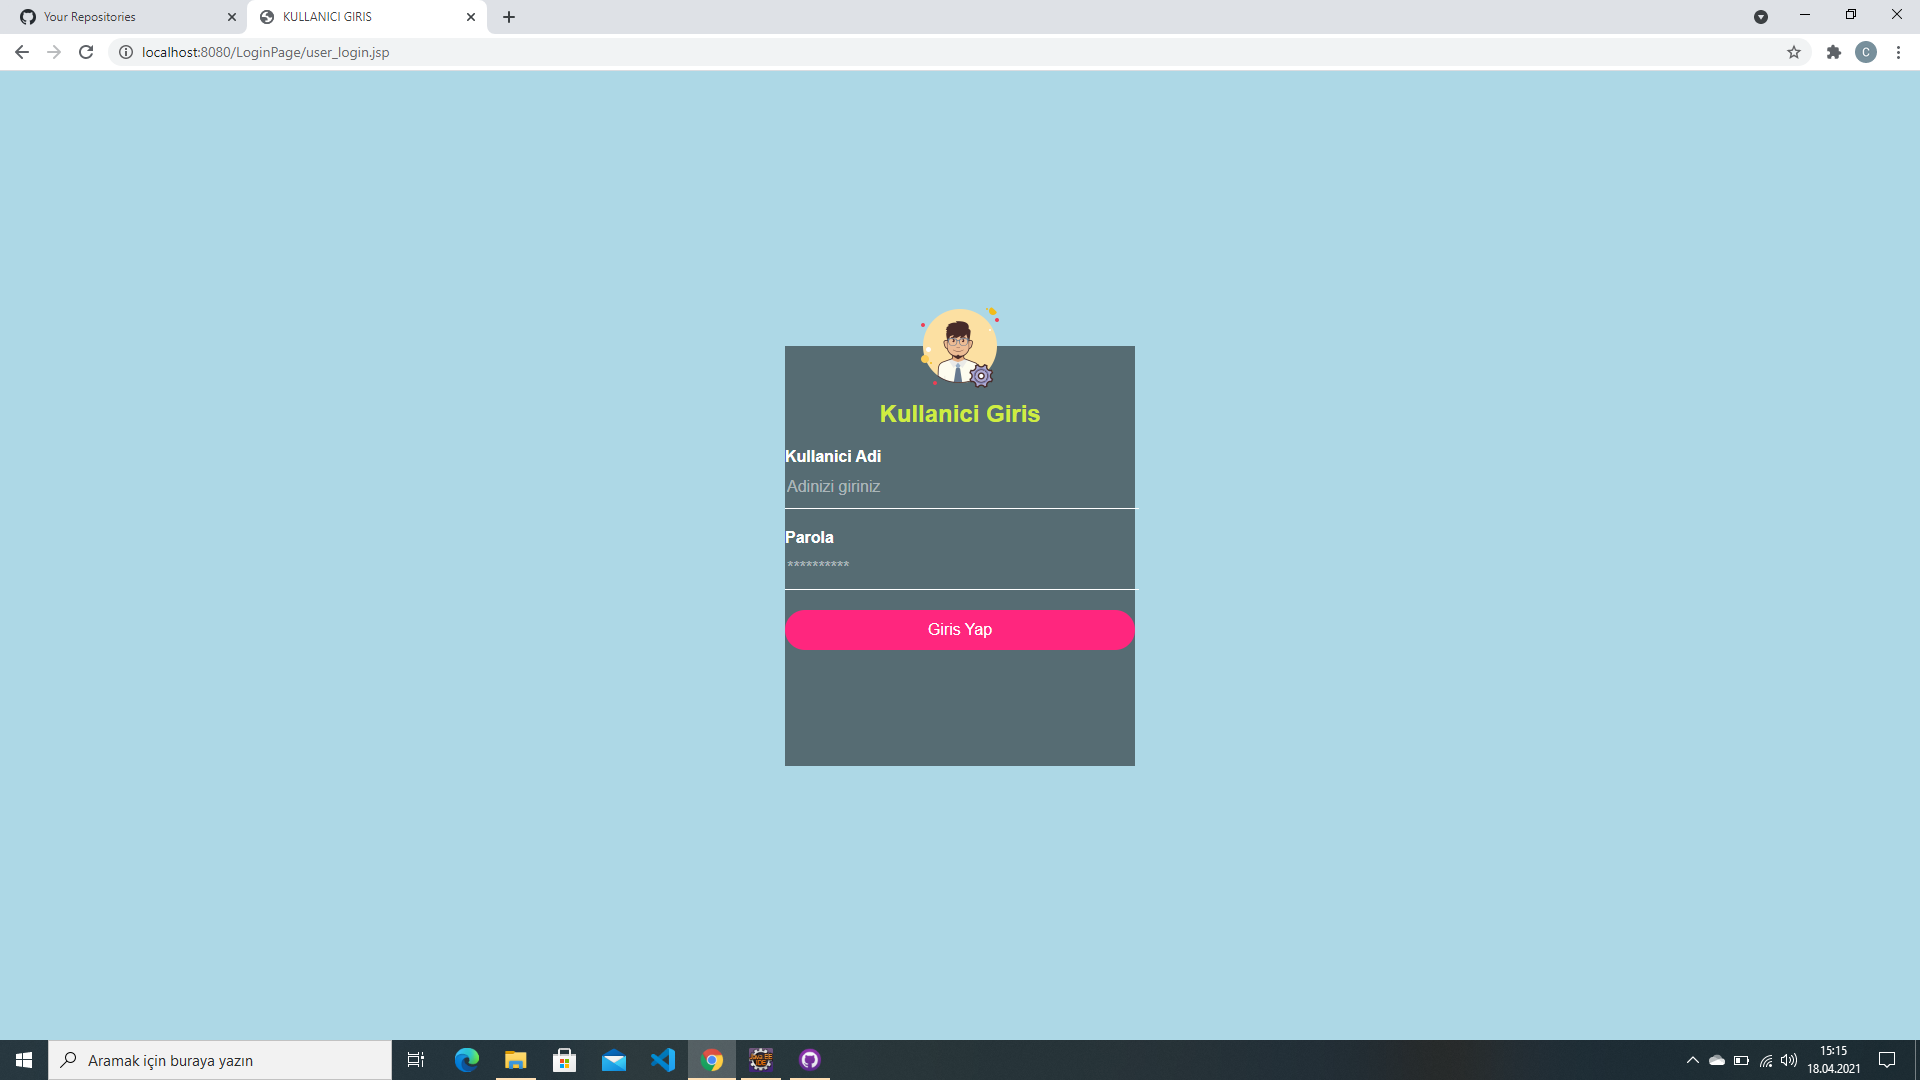
Task: View site information icon
Action: coord(126,52)
